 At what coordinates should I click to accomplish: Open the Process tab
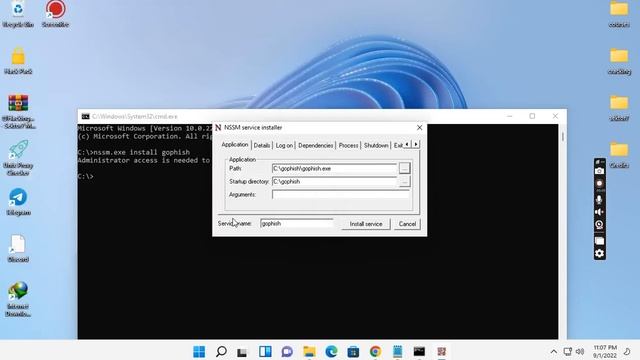(349, 145)
